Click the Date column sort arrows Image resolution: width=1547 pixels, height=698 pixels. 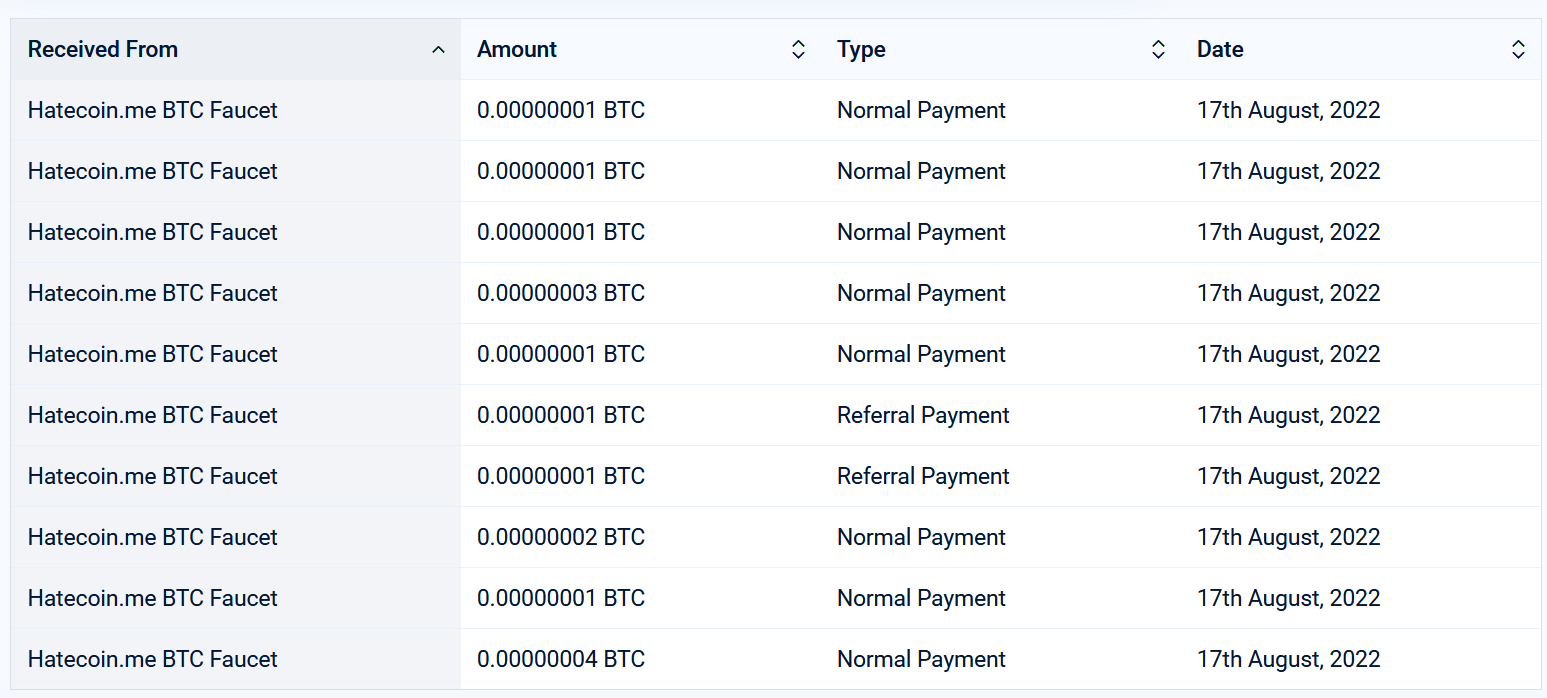[x=1518, y=50]
